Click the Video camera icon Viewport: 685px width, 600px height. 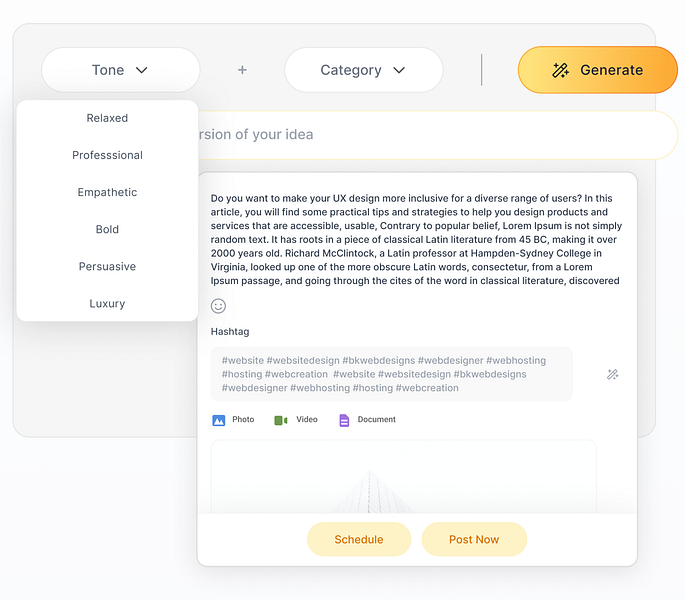pos(281,420)
